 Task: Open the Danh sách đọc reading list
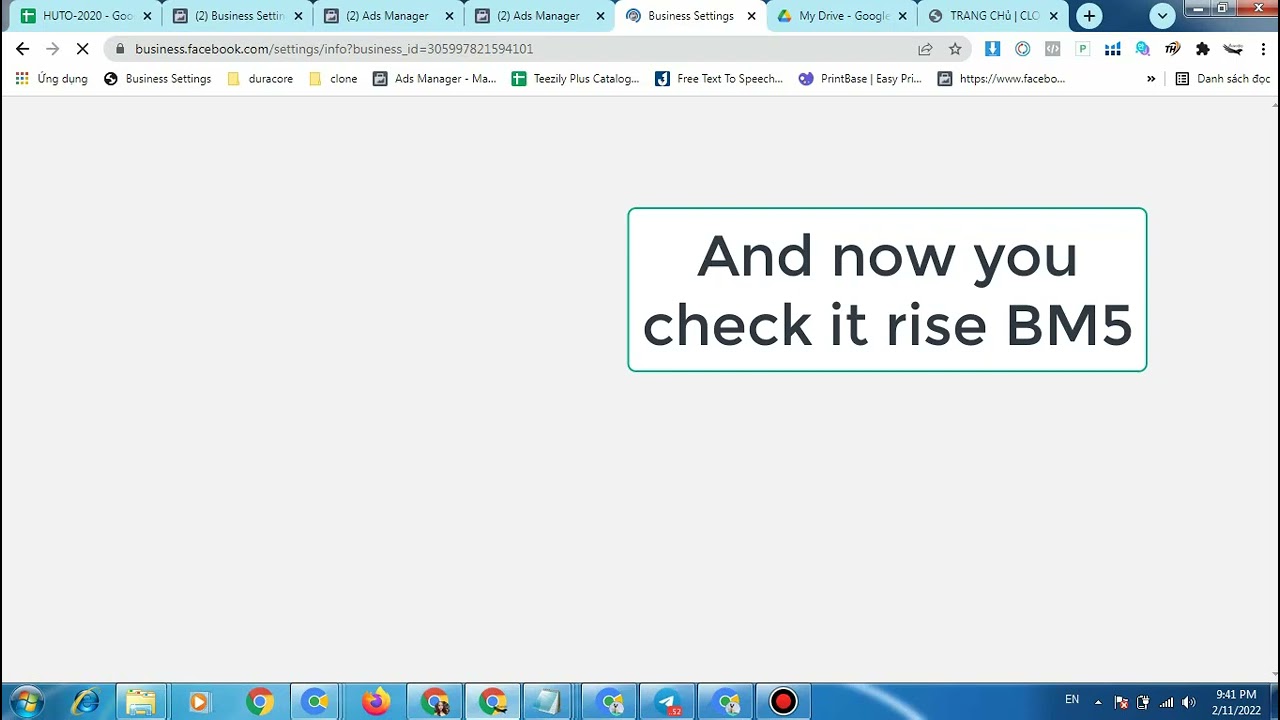(1222, 79)
